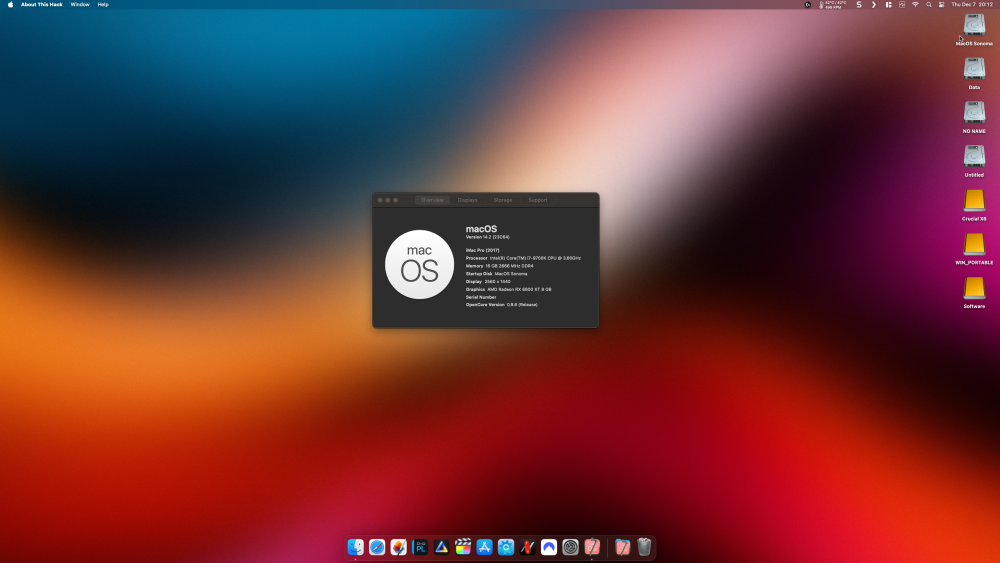Viewport: 1000px width, 563px height.
Task: Click the Startup Disk MacOS Sonoma line
Action: click(496, 274)
